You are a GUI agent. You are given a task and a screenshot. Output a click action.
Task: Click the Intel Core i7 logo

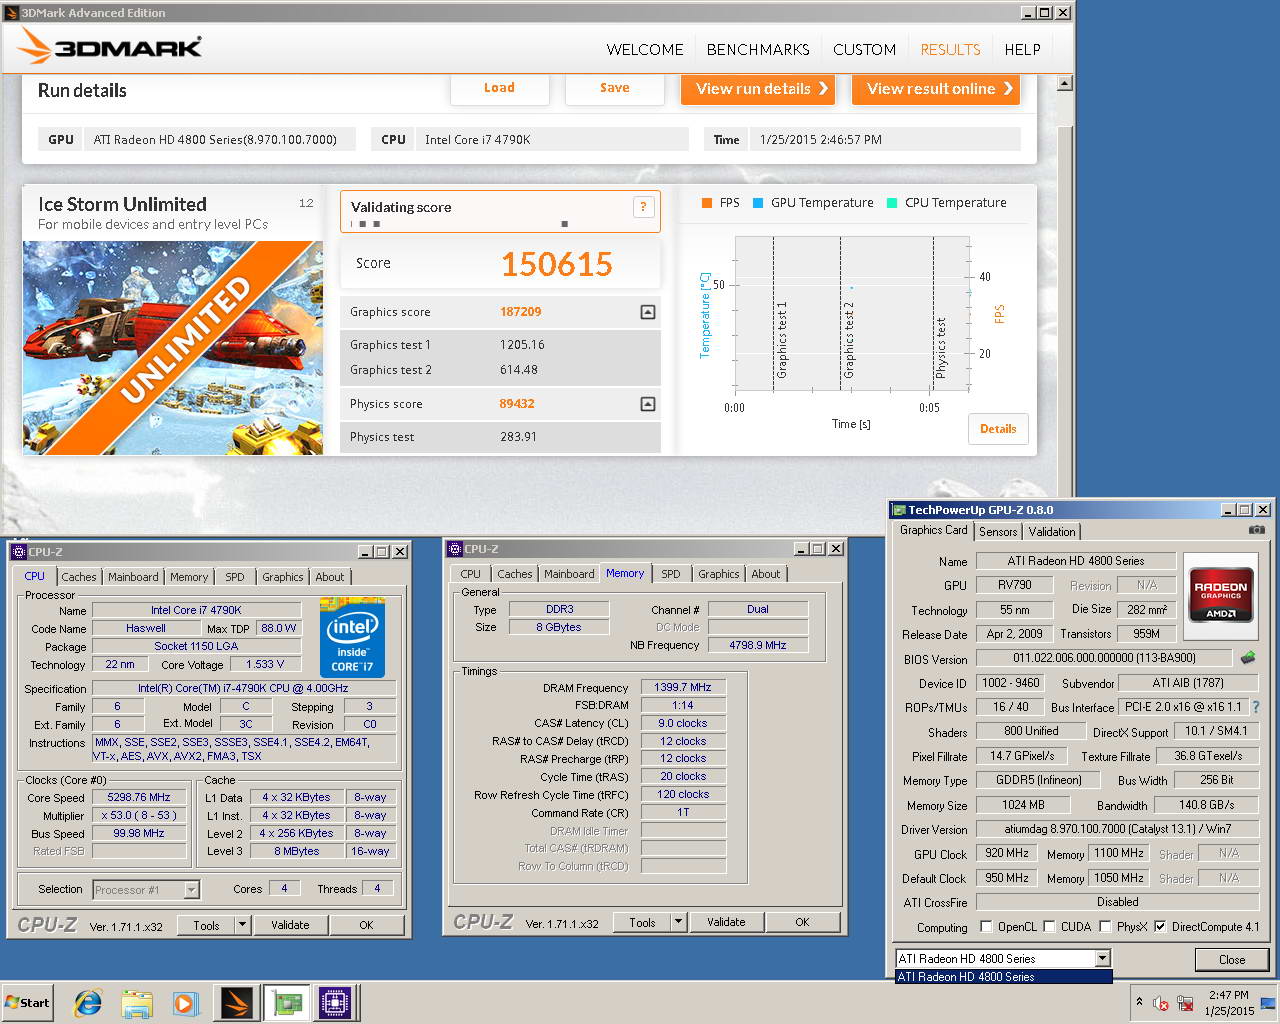point(352,638)
